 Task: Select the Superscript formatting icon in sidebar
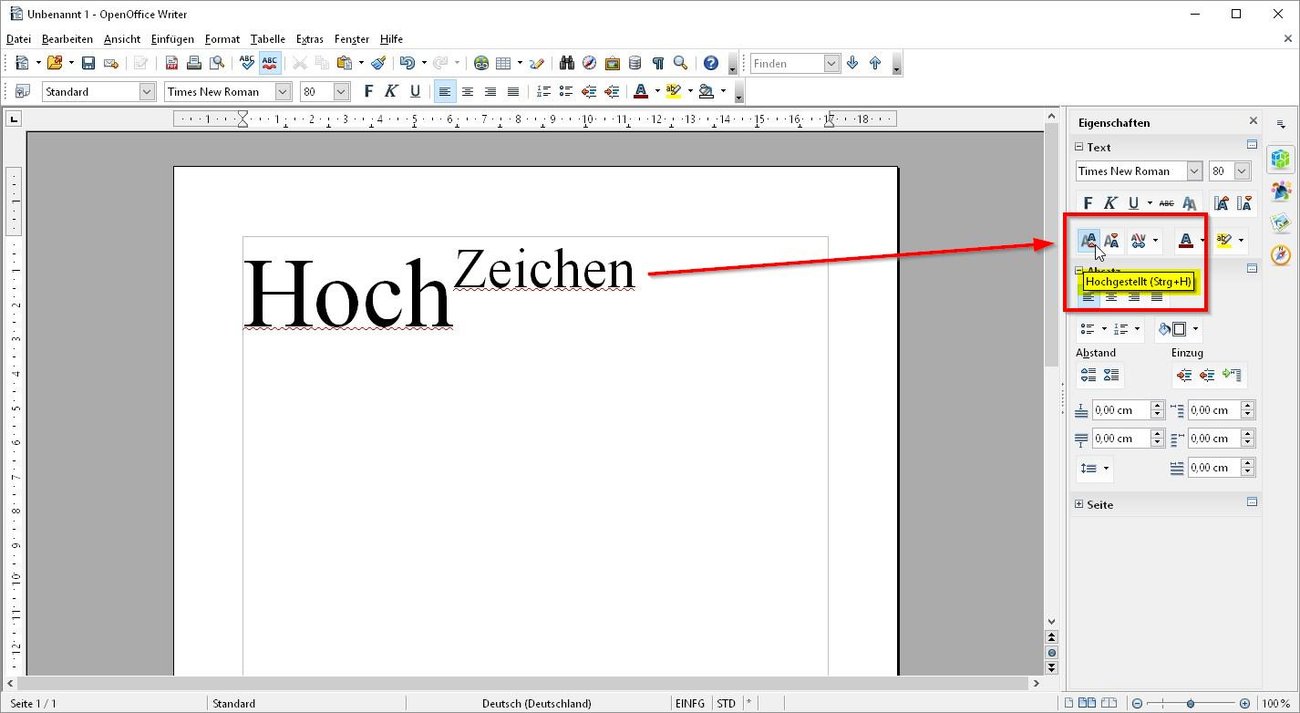(1088, 240)
